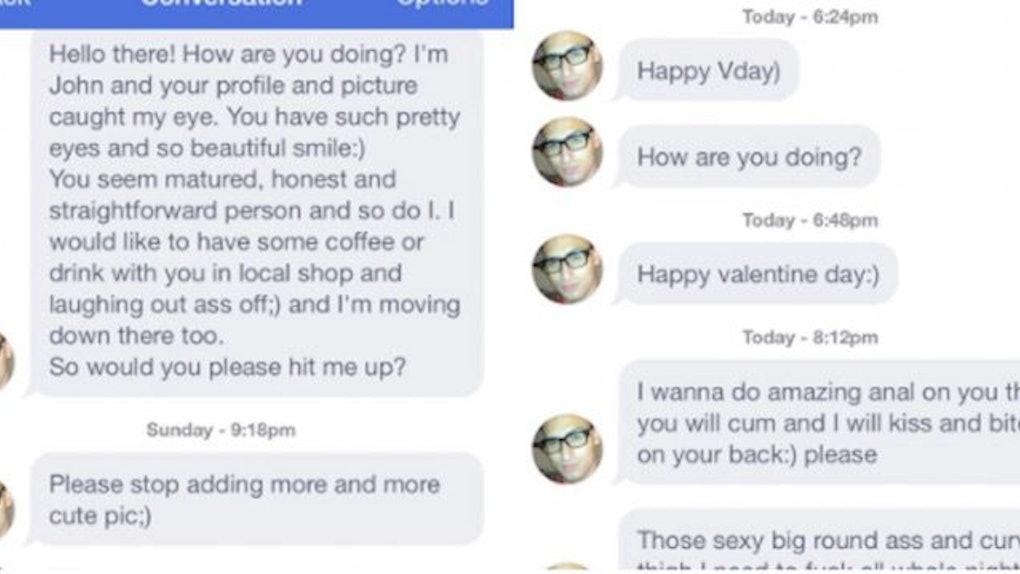Viewport: 1020px width, 574px height.
Task: Select partial avatar beside 'Please stop adding' message
Action: [x=7, y=511]
